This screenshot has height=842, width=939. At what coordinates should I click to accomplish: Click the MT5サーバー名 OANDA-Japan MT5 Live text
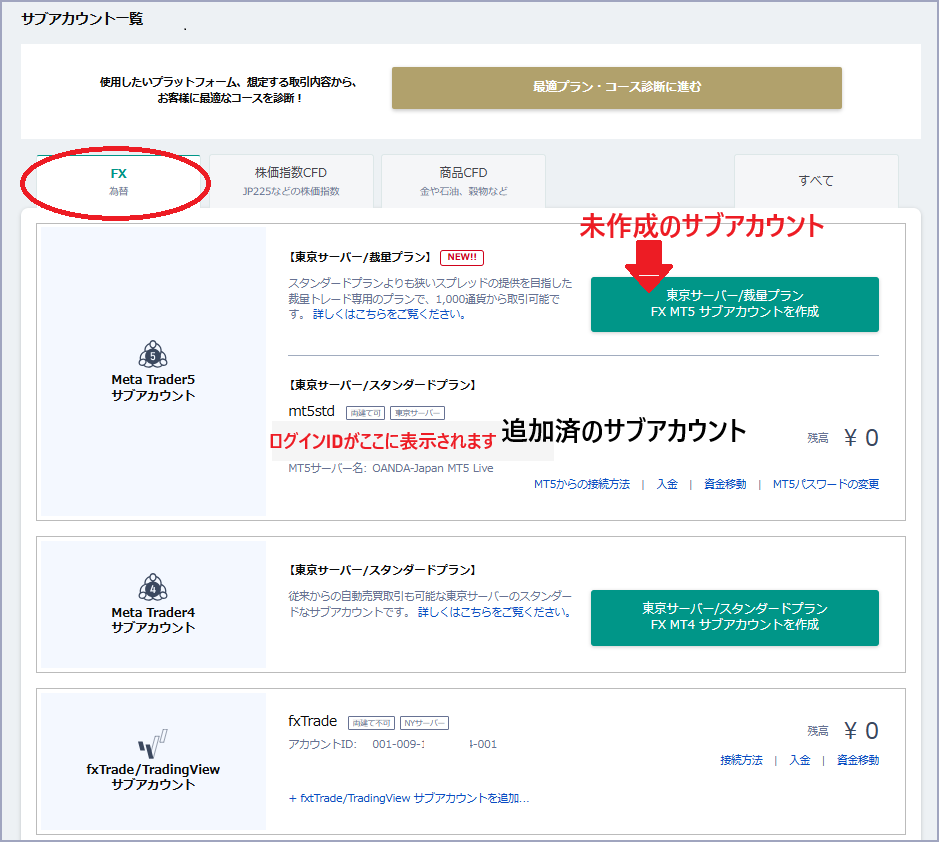(x=391, y=468)
